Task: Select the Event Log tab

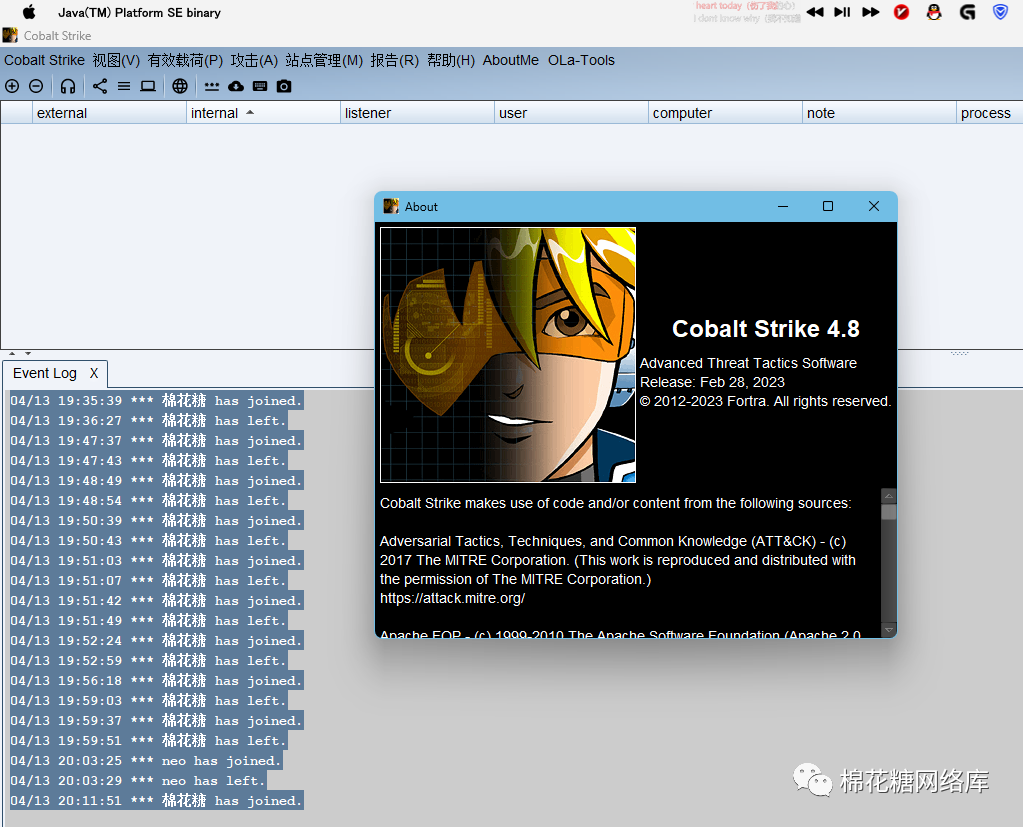Action: coord(45,373)
